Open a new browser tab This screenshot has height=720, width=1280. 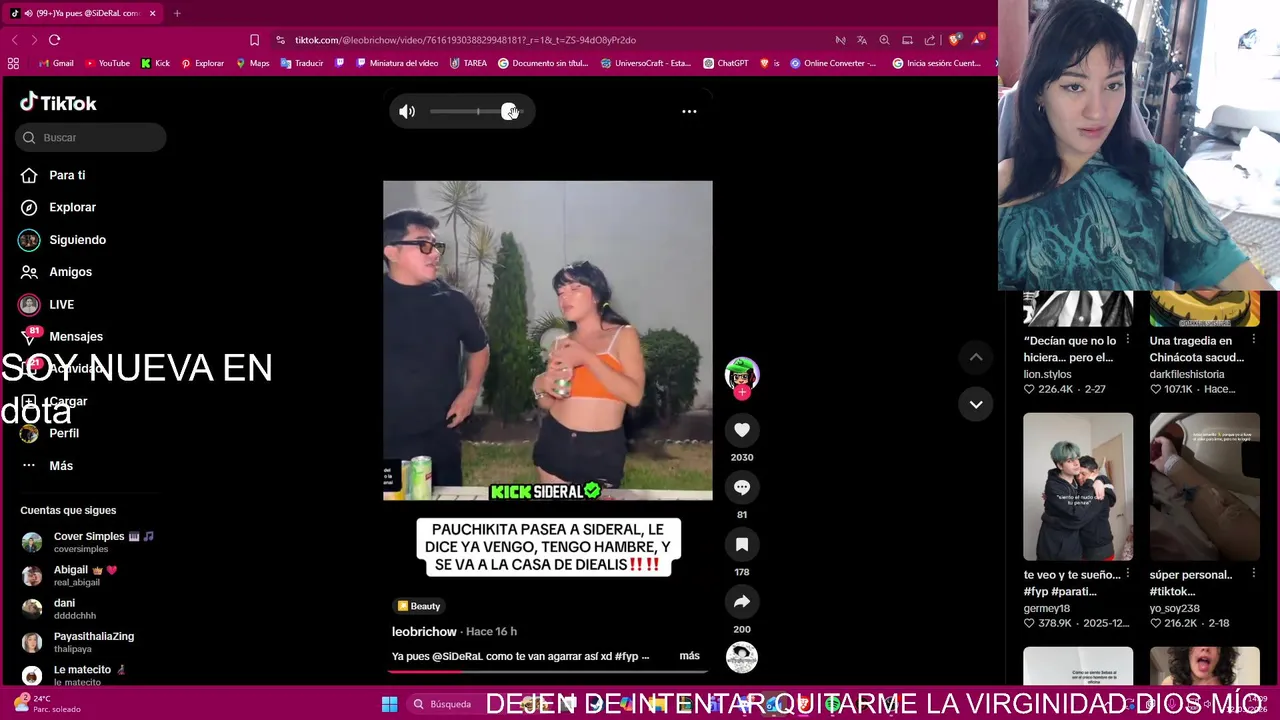pos(177,13)
